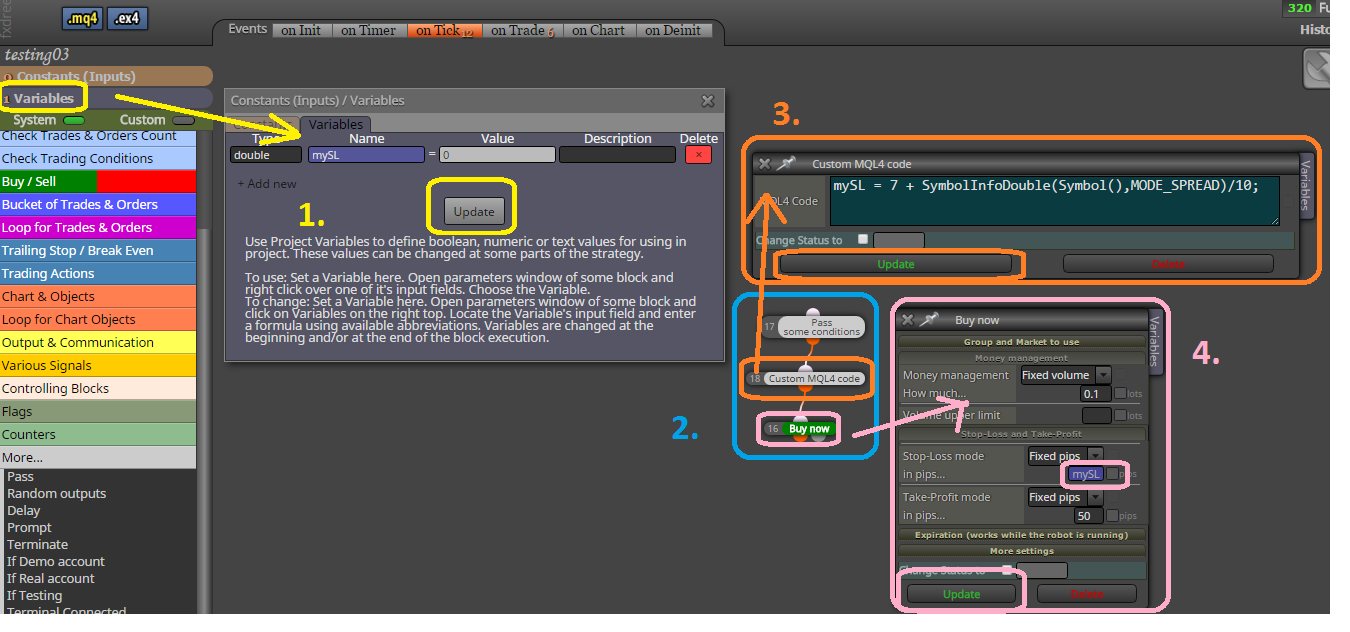Close the Buy now parameters panel
Image resolution: width=1350 pixels, height=632 pixels.
908,320
